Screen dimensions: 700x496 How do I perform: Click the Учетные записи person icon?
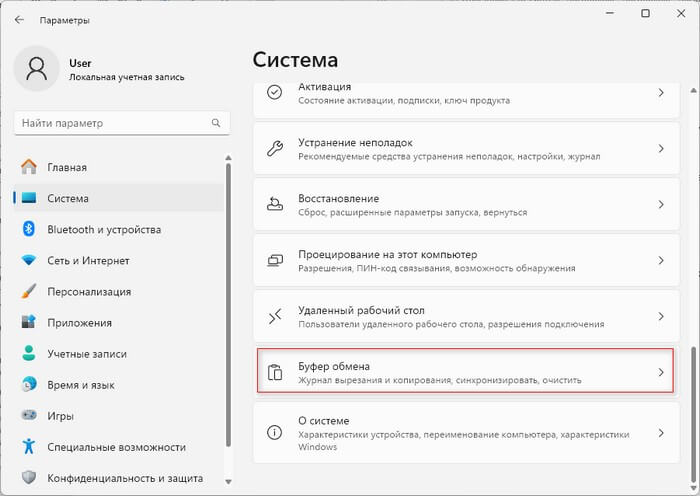(x=29, y=353)
